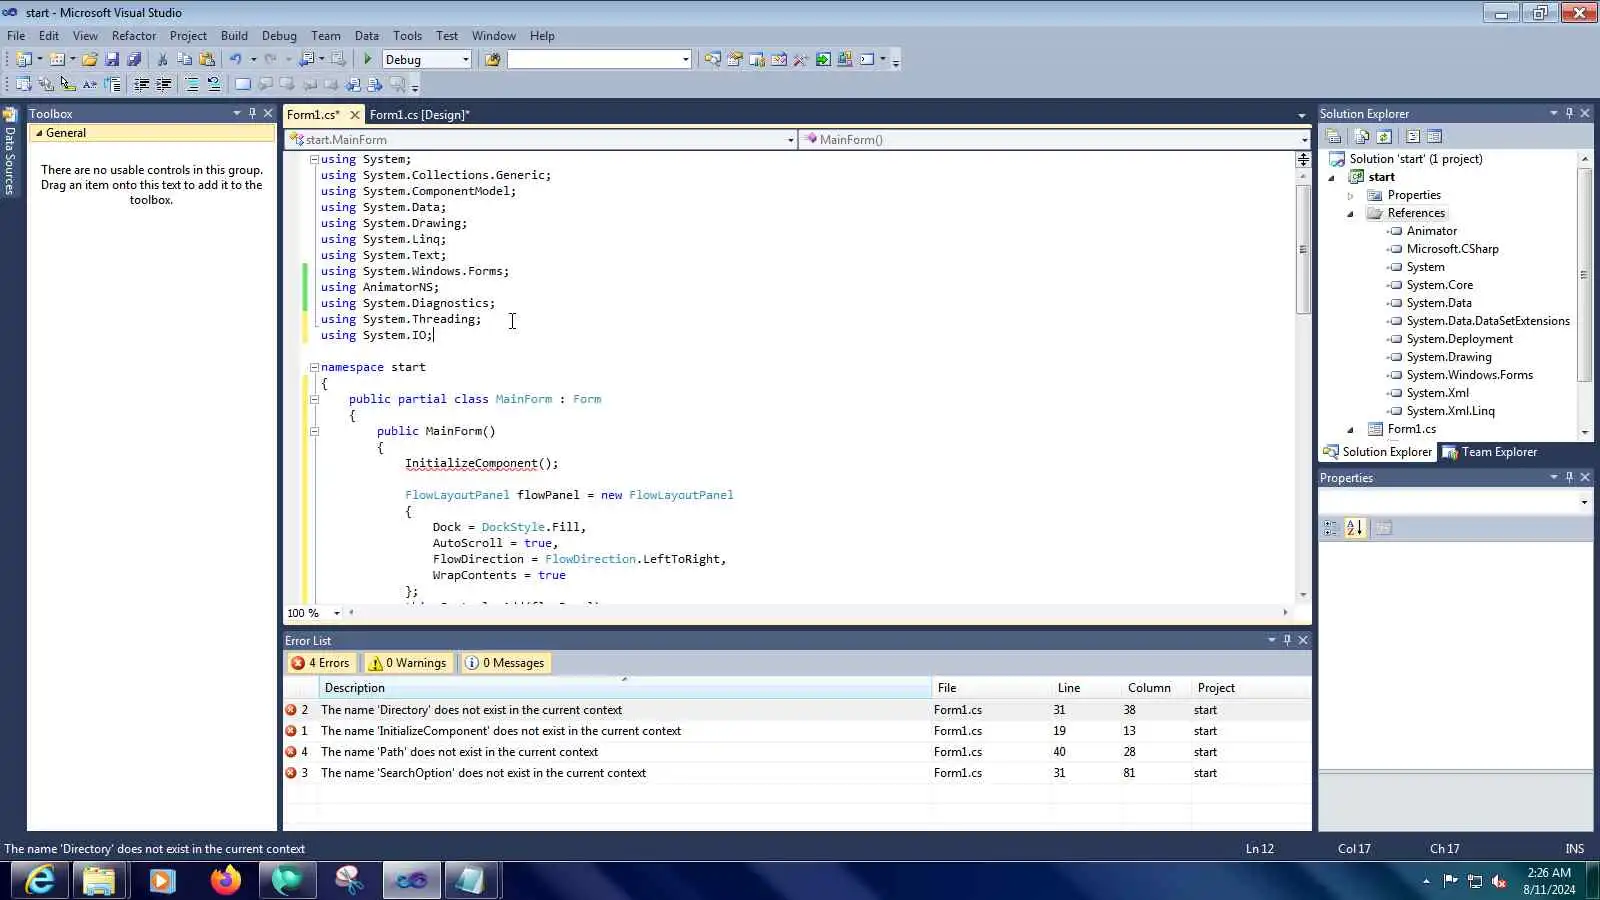This screenshot has height=900, width=1600.
Task: Open Internet Explorer from the taskbar
Action: coord(40,880)
